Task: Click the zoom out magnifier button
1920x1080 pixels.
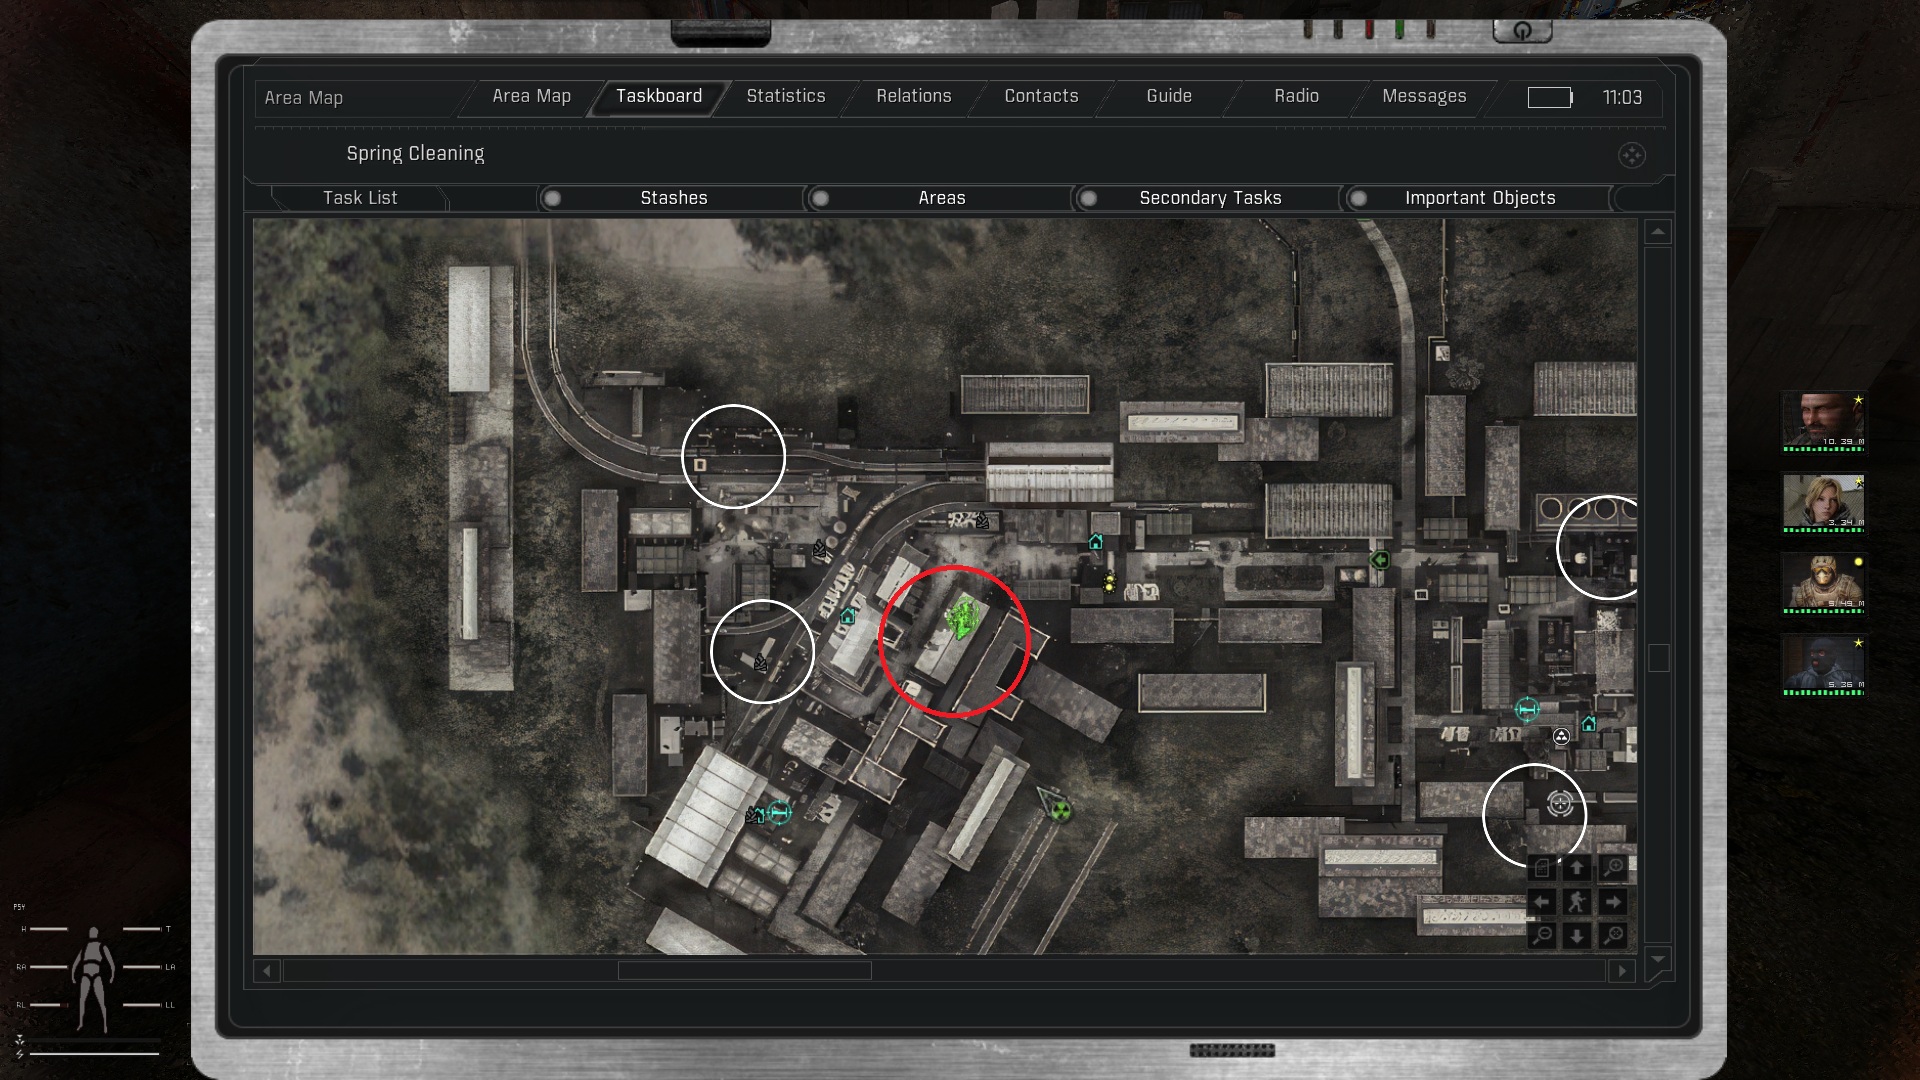Action: [x=1543, y=935]
